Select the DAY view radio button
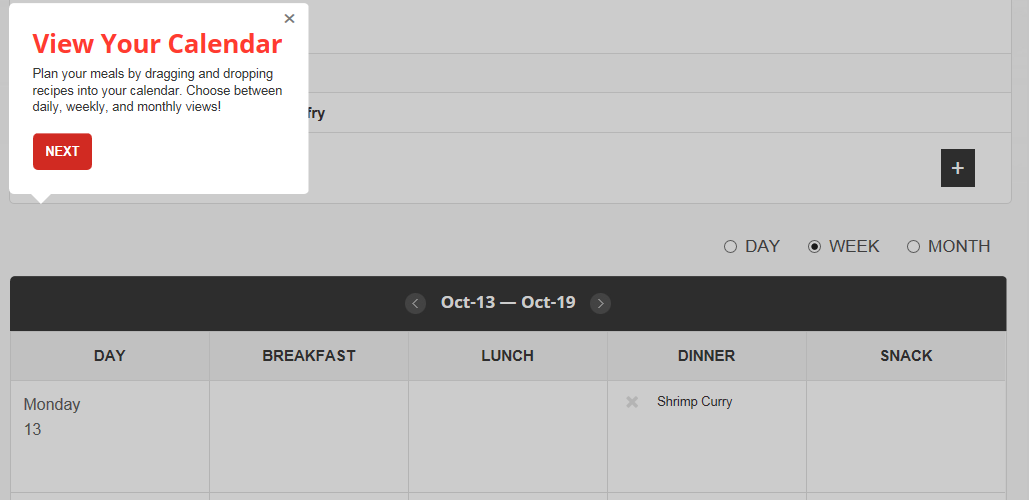This screenshot has height=500, width=1029. tap(730, 247)
